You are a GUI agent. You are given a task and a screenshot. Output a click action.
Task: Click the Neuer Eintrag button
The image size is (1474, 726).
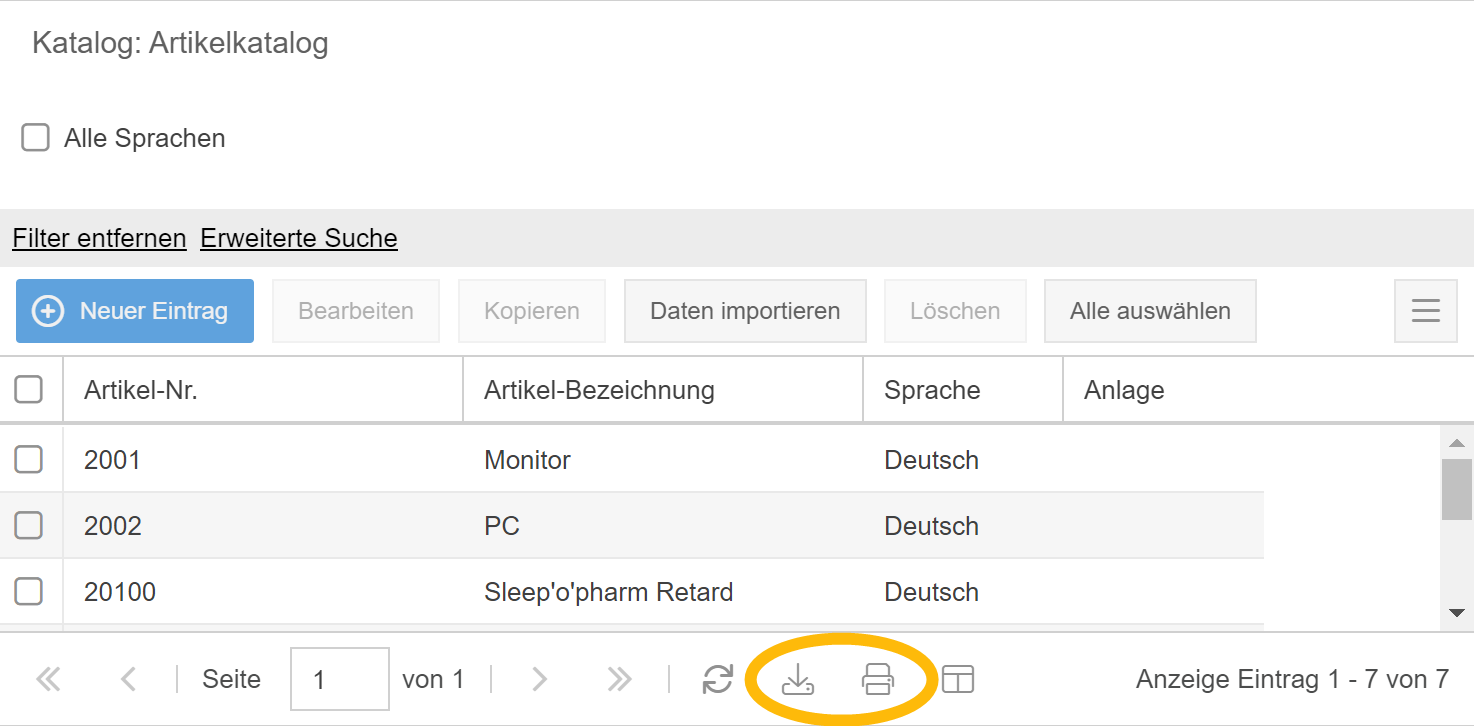coord(135,311)
